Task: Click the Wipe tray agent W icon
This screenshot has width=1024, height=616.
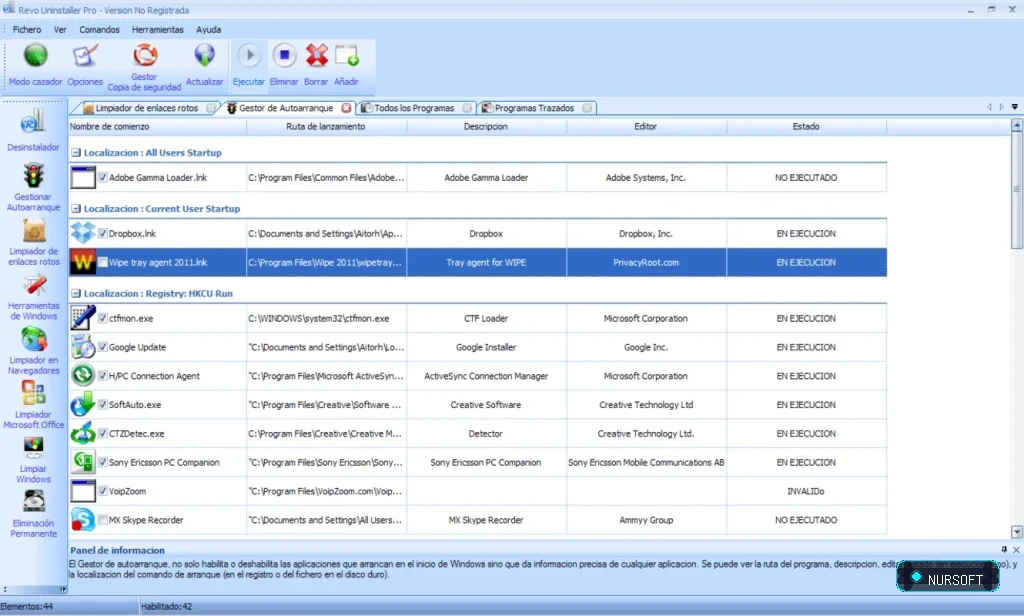Action: point(83,262)
